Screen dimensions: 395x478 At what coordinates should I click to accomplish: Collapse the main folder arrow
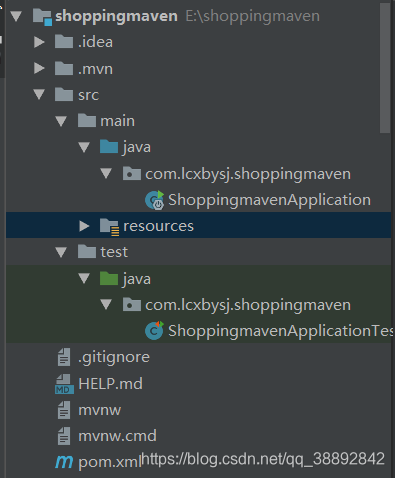61,121
